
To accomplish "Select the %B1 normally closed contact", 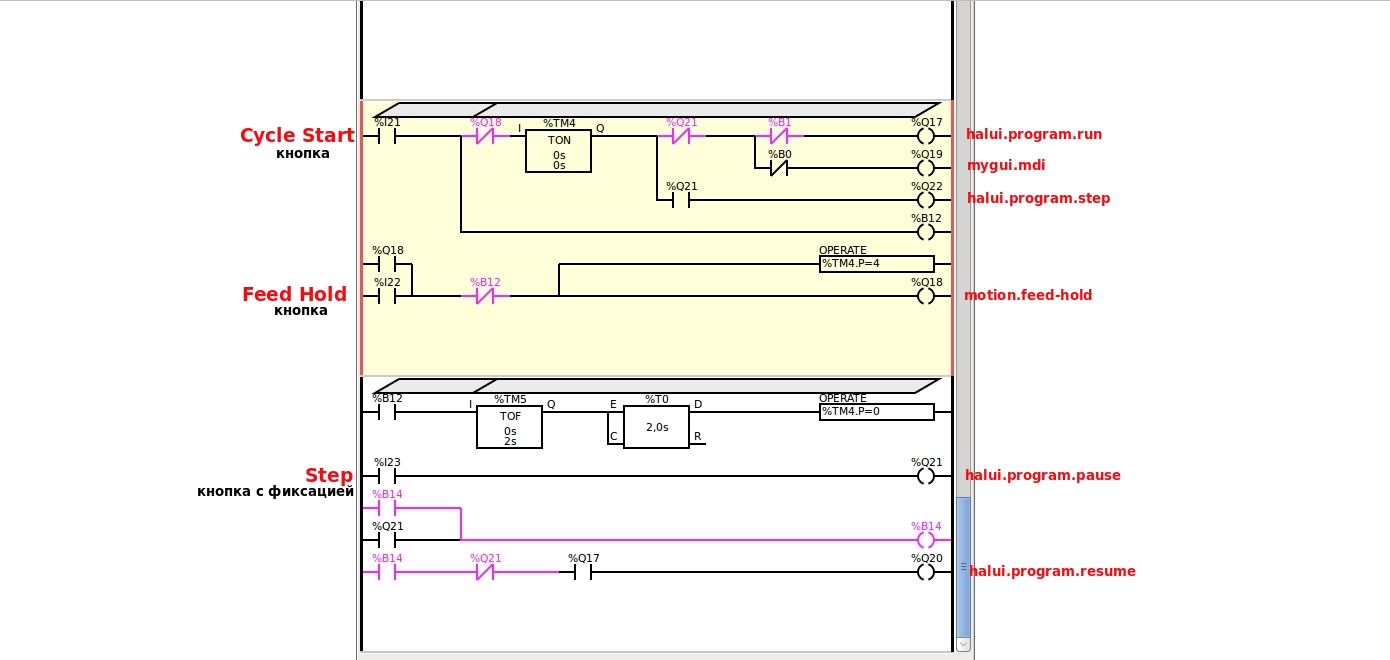I will click(779, 136).
